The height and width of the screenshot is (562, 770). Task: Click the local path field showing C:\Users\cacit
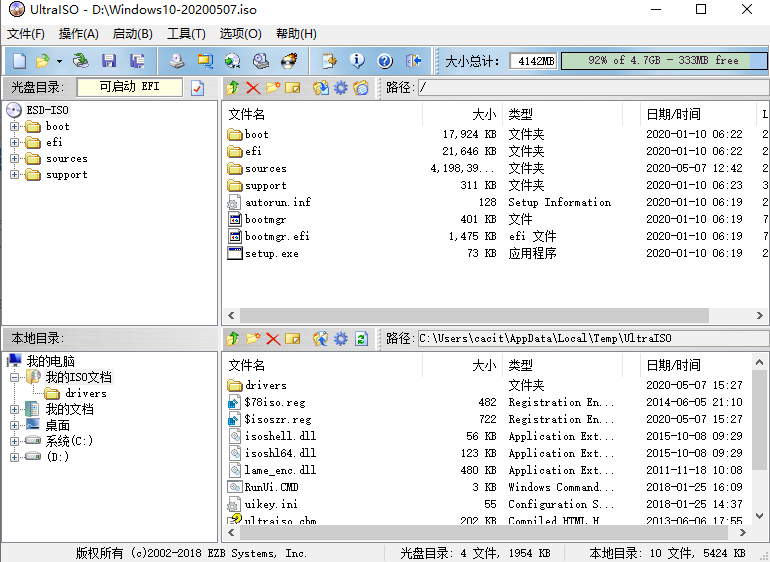(593, 338)
